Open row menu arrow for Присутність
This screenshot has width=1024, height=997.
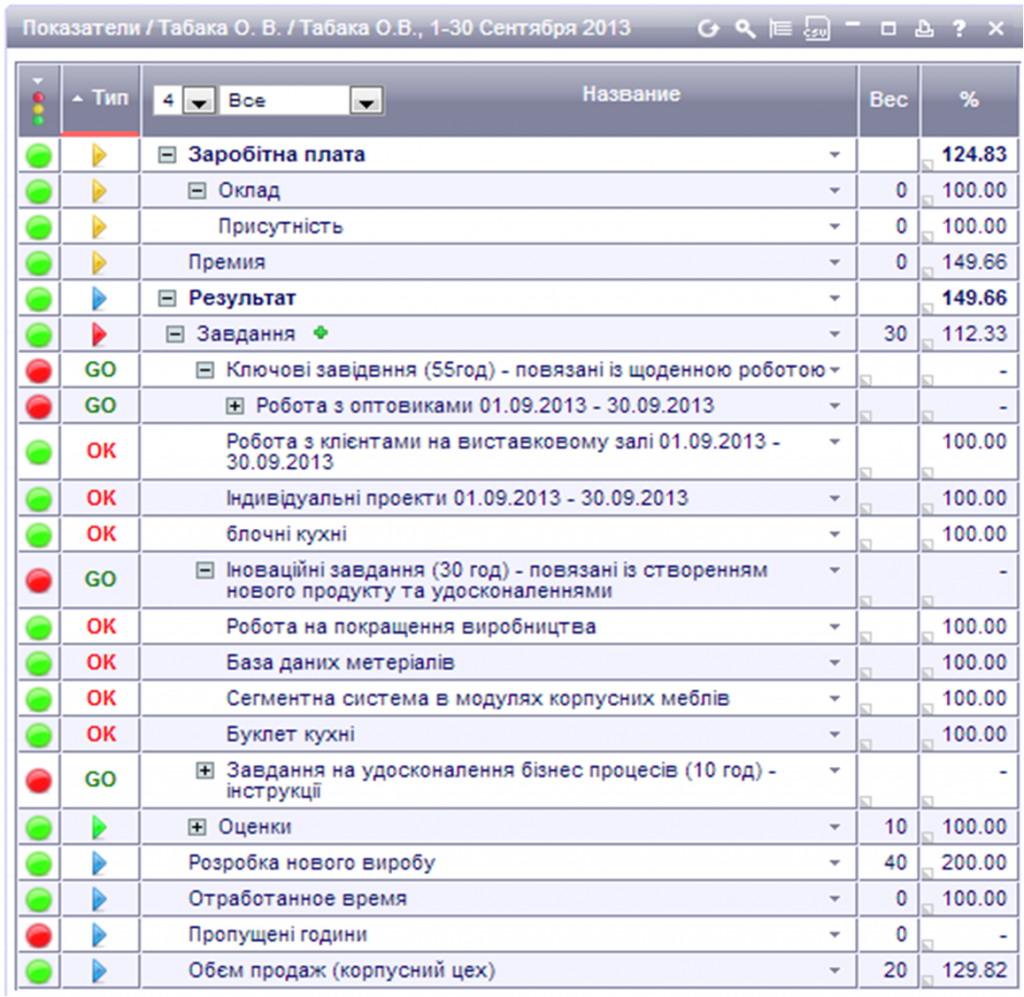(835, 227)
